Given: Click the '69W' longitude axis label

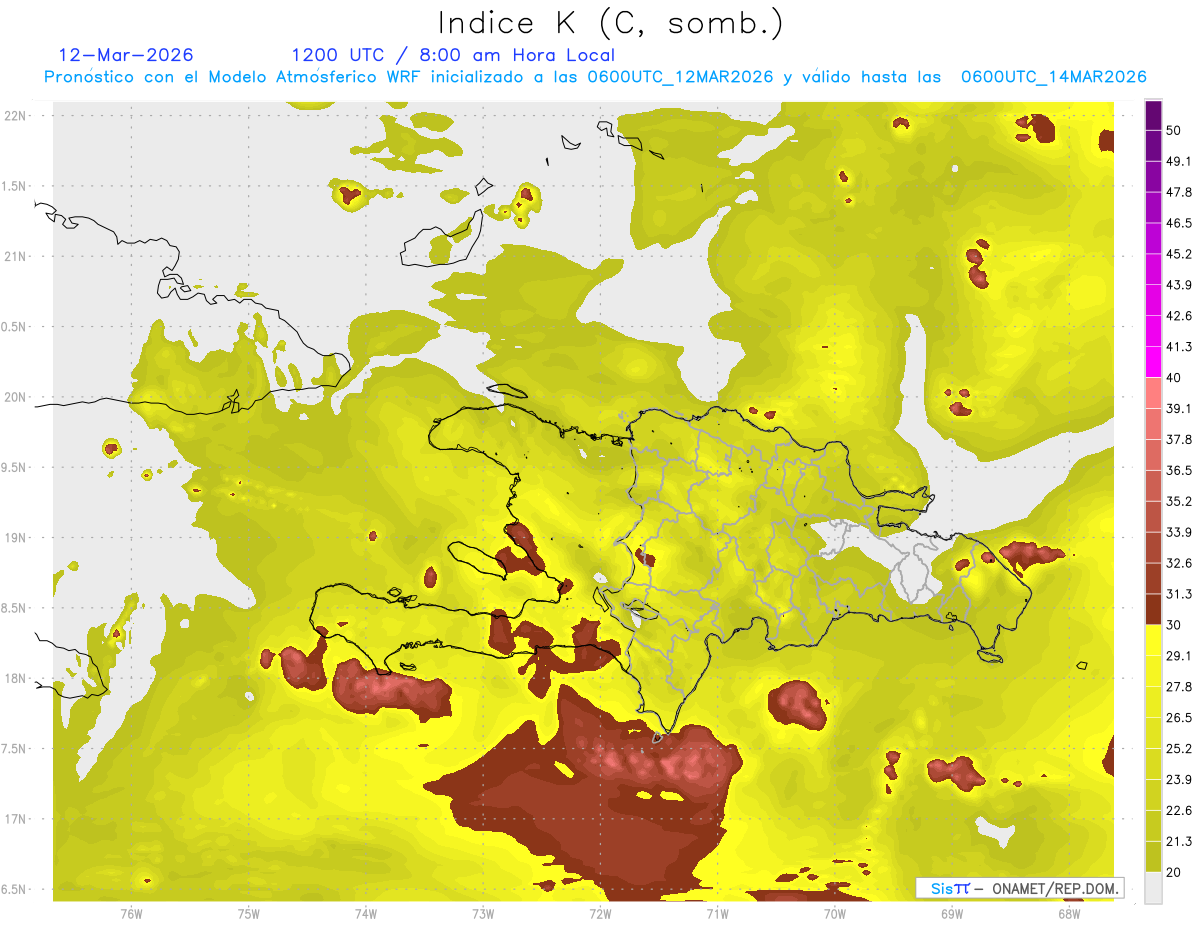Looking at the screenshot, I should pyautogui.click(x=952, y=913).
